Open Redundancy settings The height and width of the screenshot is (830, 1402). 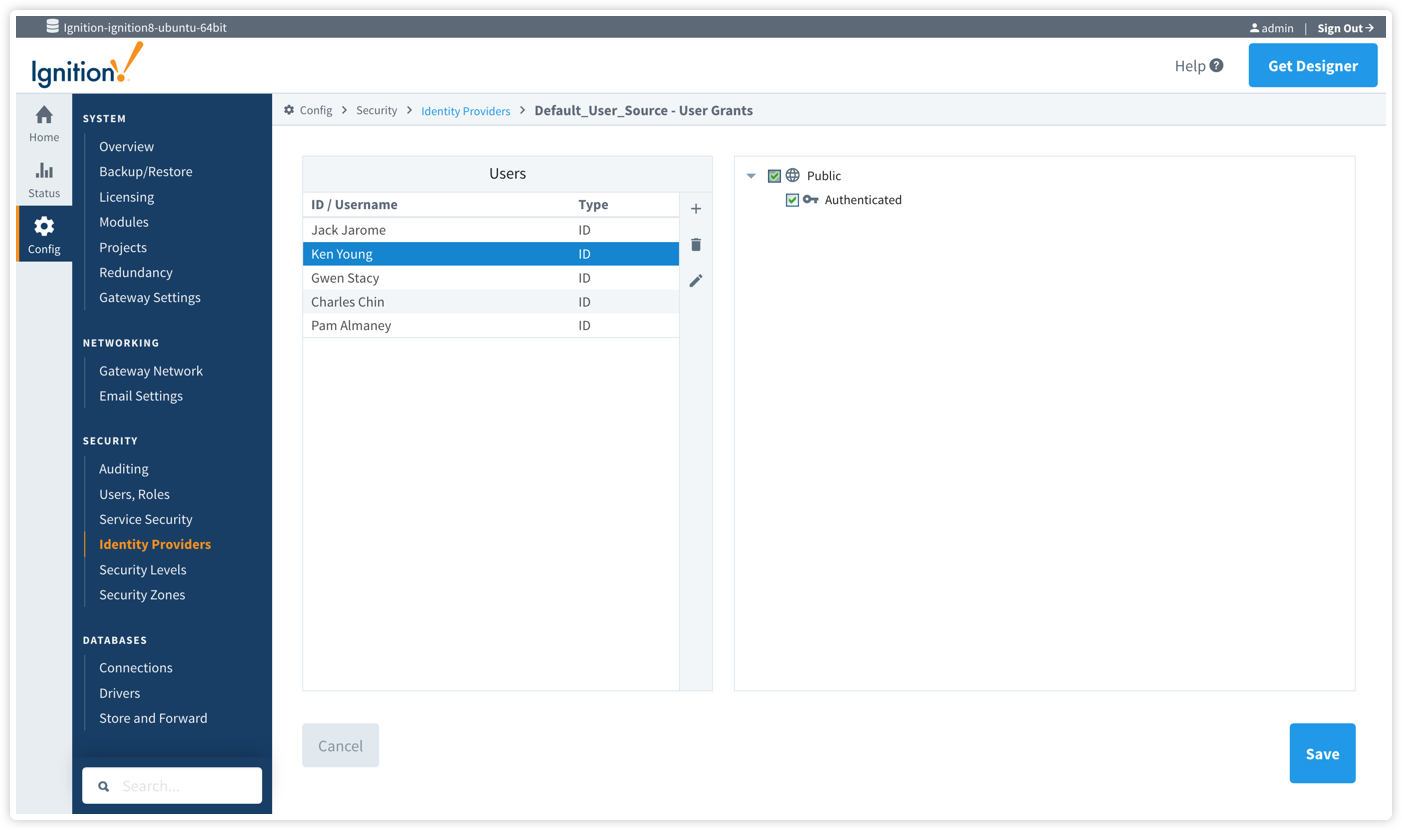point(136,272)
